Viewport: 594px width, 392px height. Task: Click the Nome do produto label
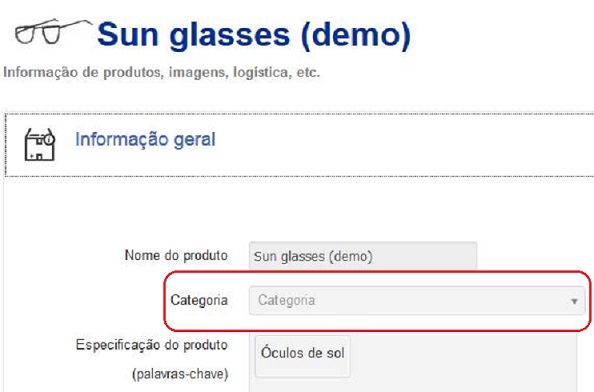[x=176, y=255]
